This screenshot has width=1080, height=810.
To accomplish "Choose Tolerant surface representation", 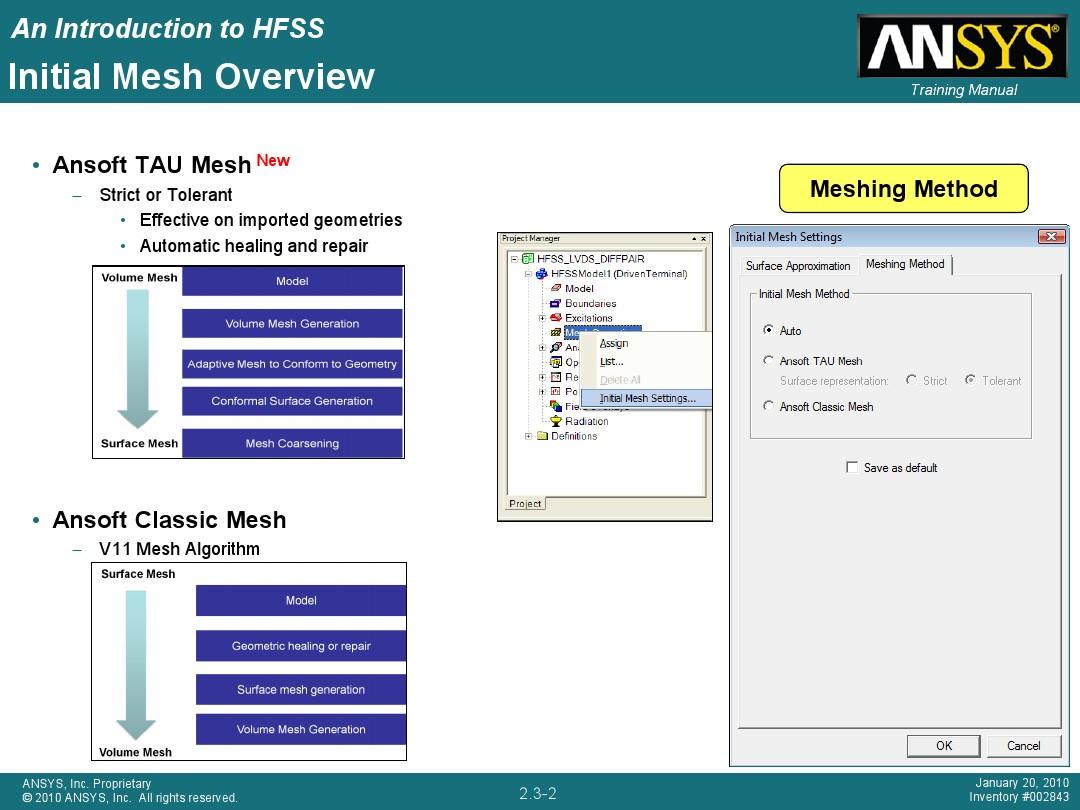I will [970, 380].
